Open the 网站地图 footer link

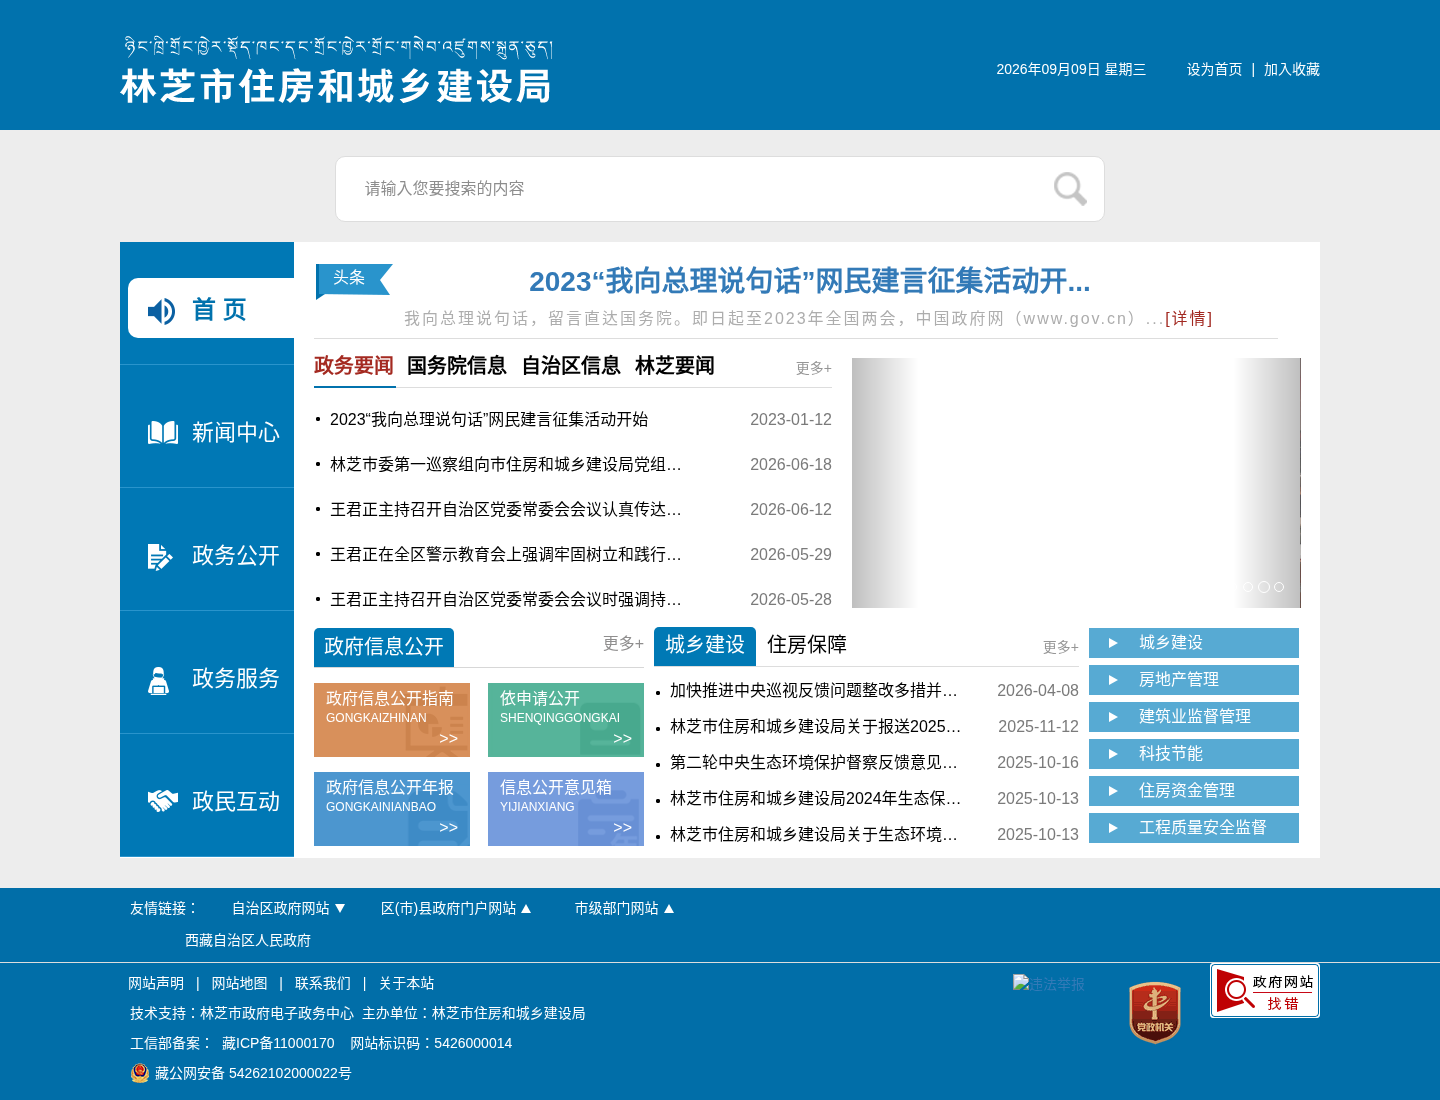click(x=239, y=983)
